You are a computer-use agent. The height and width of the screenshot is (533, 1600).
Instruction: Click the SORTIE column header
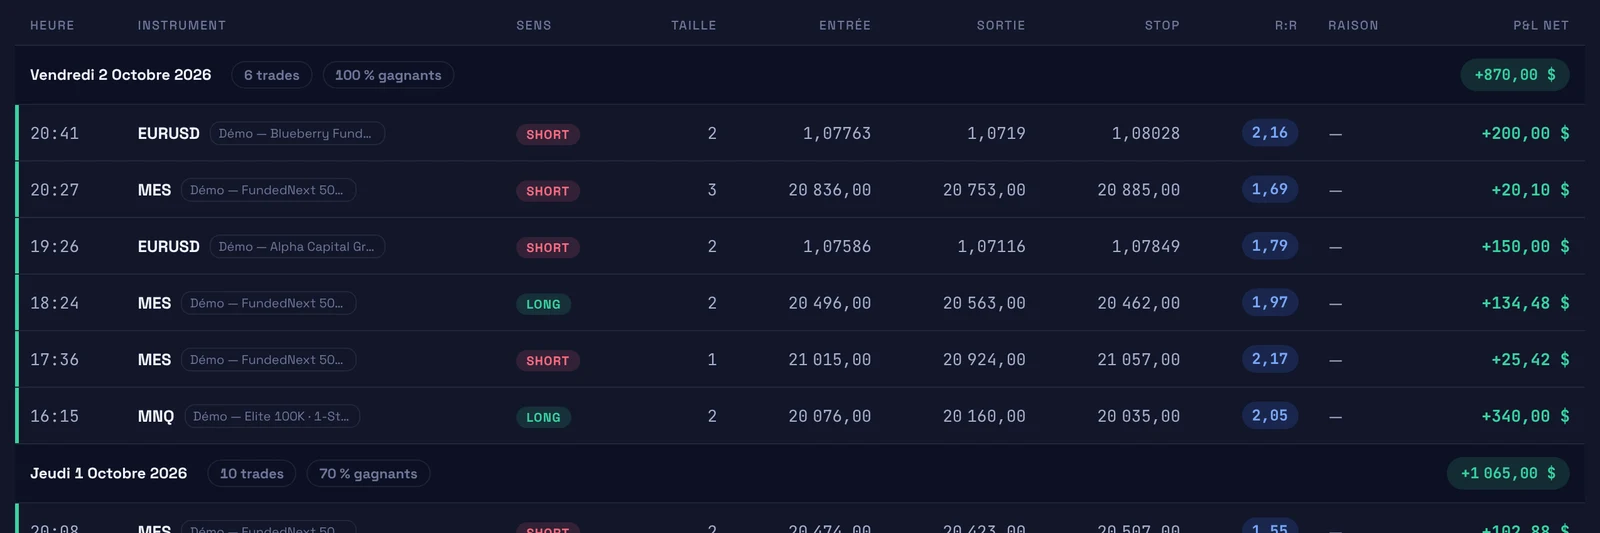click(x=1001, y=25)
